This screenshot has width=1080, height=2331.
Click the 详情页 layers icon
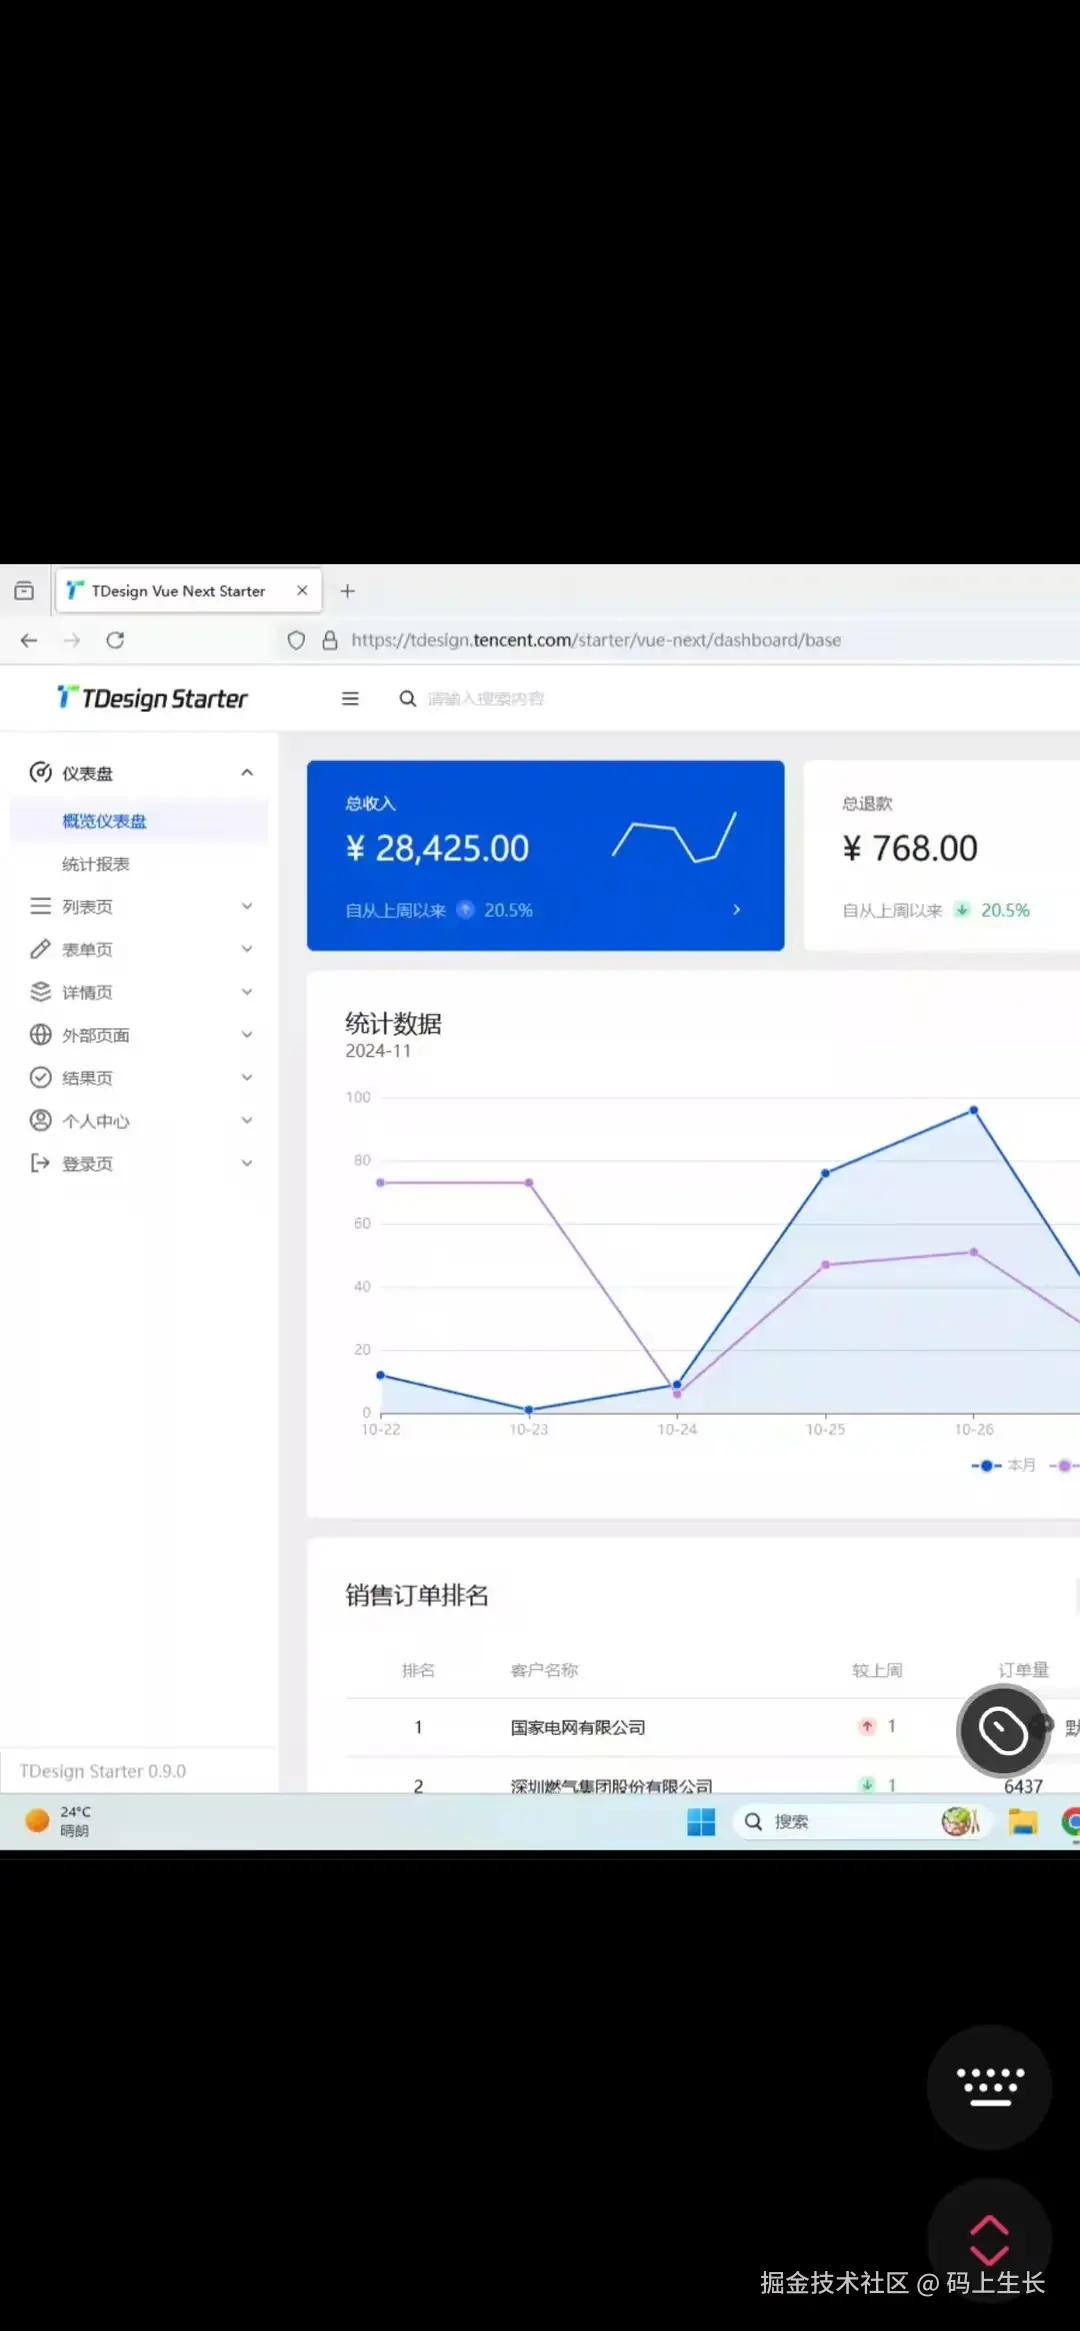point(41,992)
